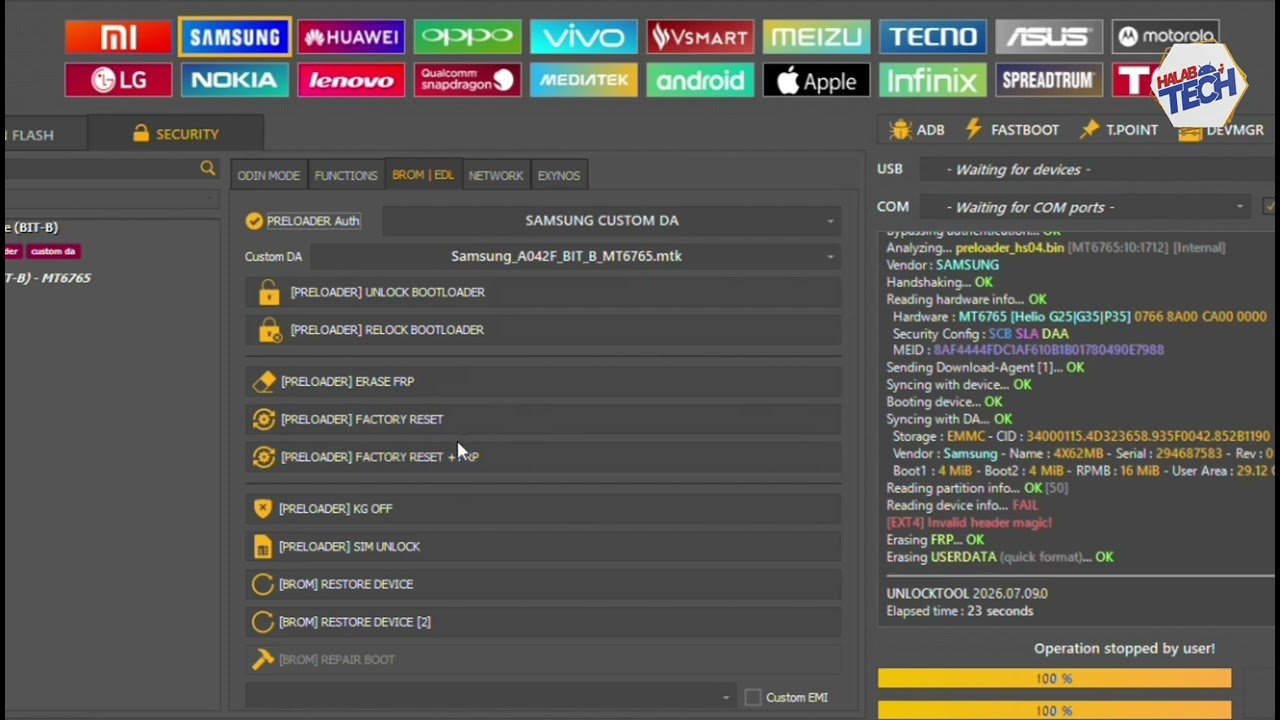Image resolution: width=1280 pixels, height=720 pixels.
Task: Open the ADB tool
Action: [917, 130]
